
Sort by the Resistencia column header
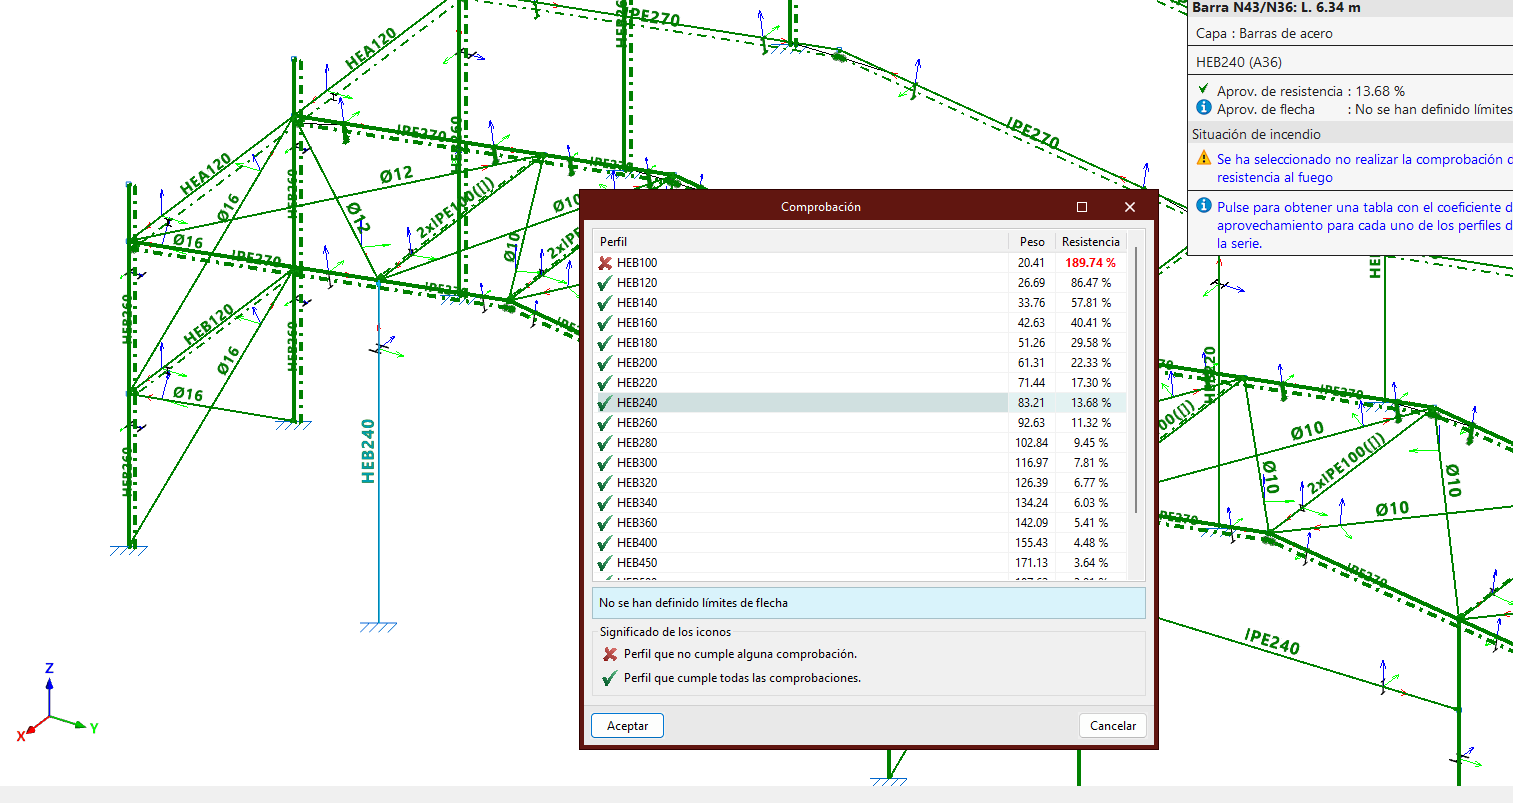pyautogui.click(x=1090, y=242)
